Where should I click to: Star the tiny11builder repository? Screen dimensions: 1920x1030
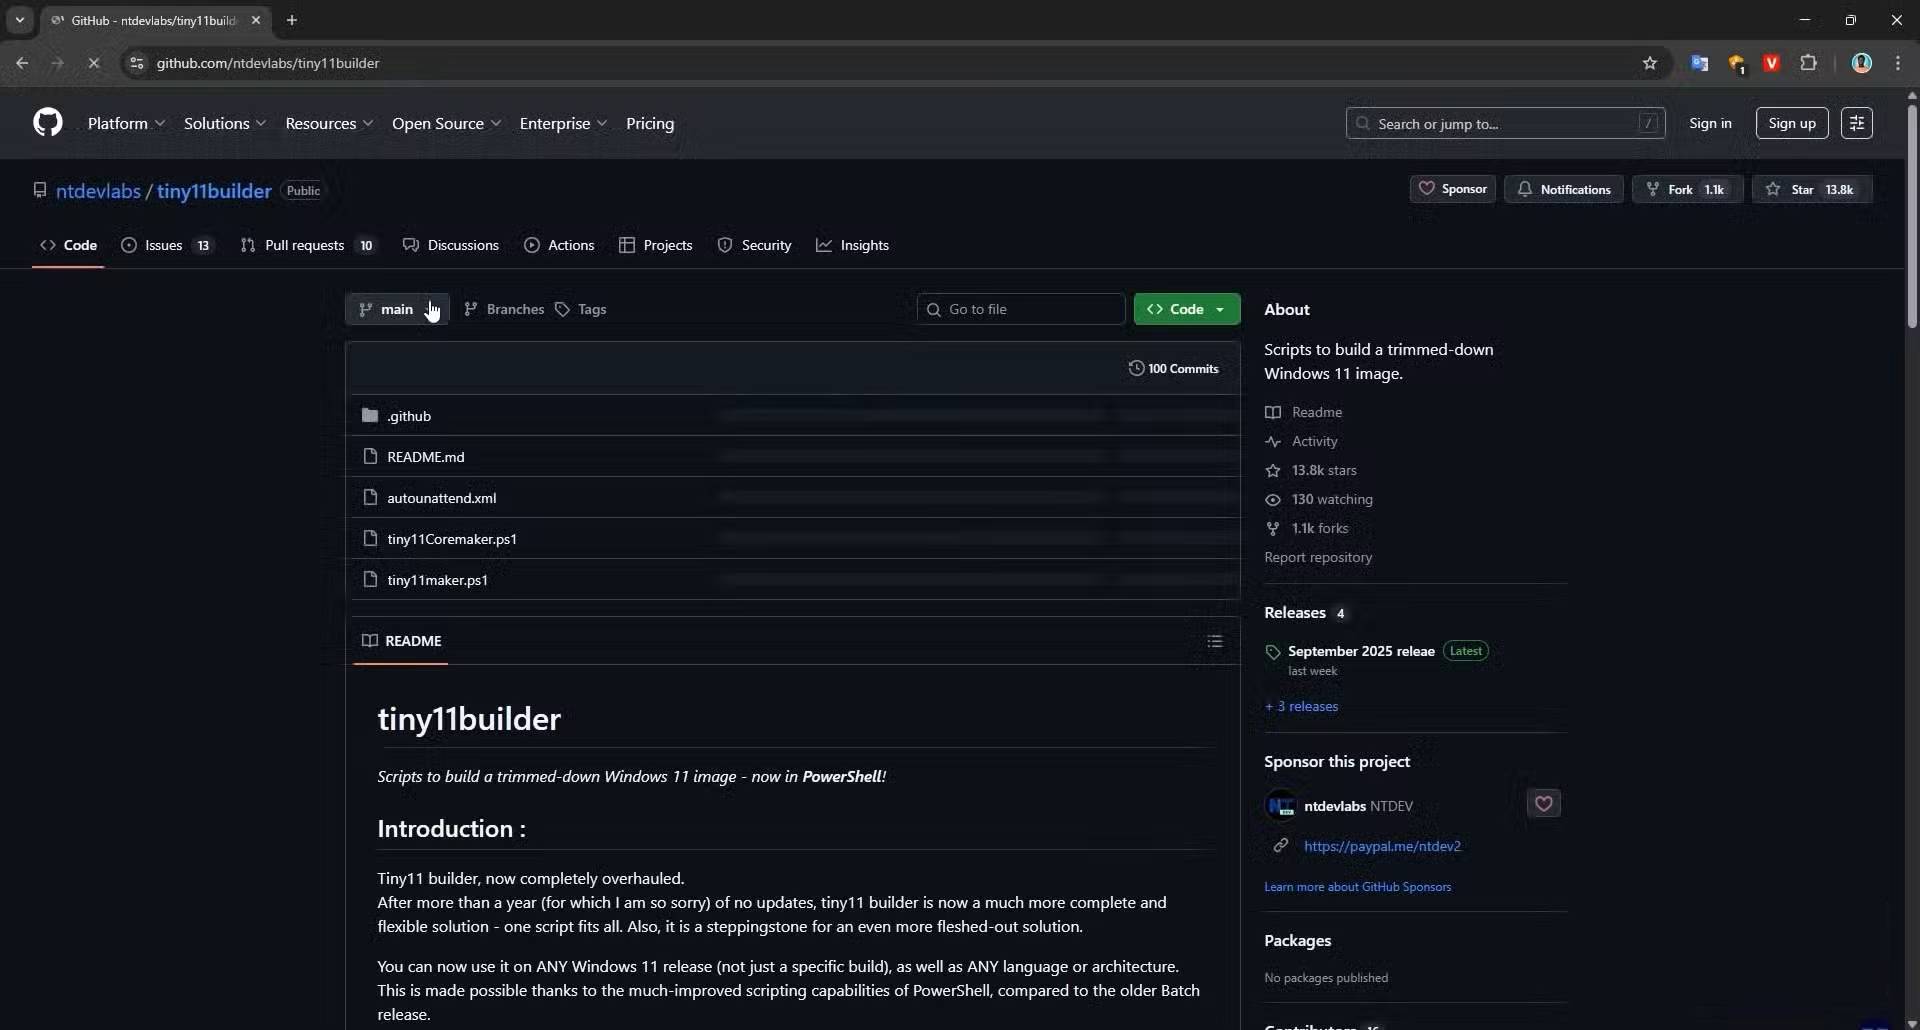(x=1811, y=189)
